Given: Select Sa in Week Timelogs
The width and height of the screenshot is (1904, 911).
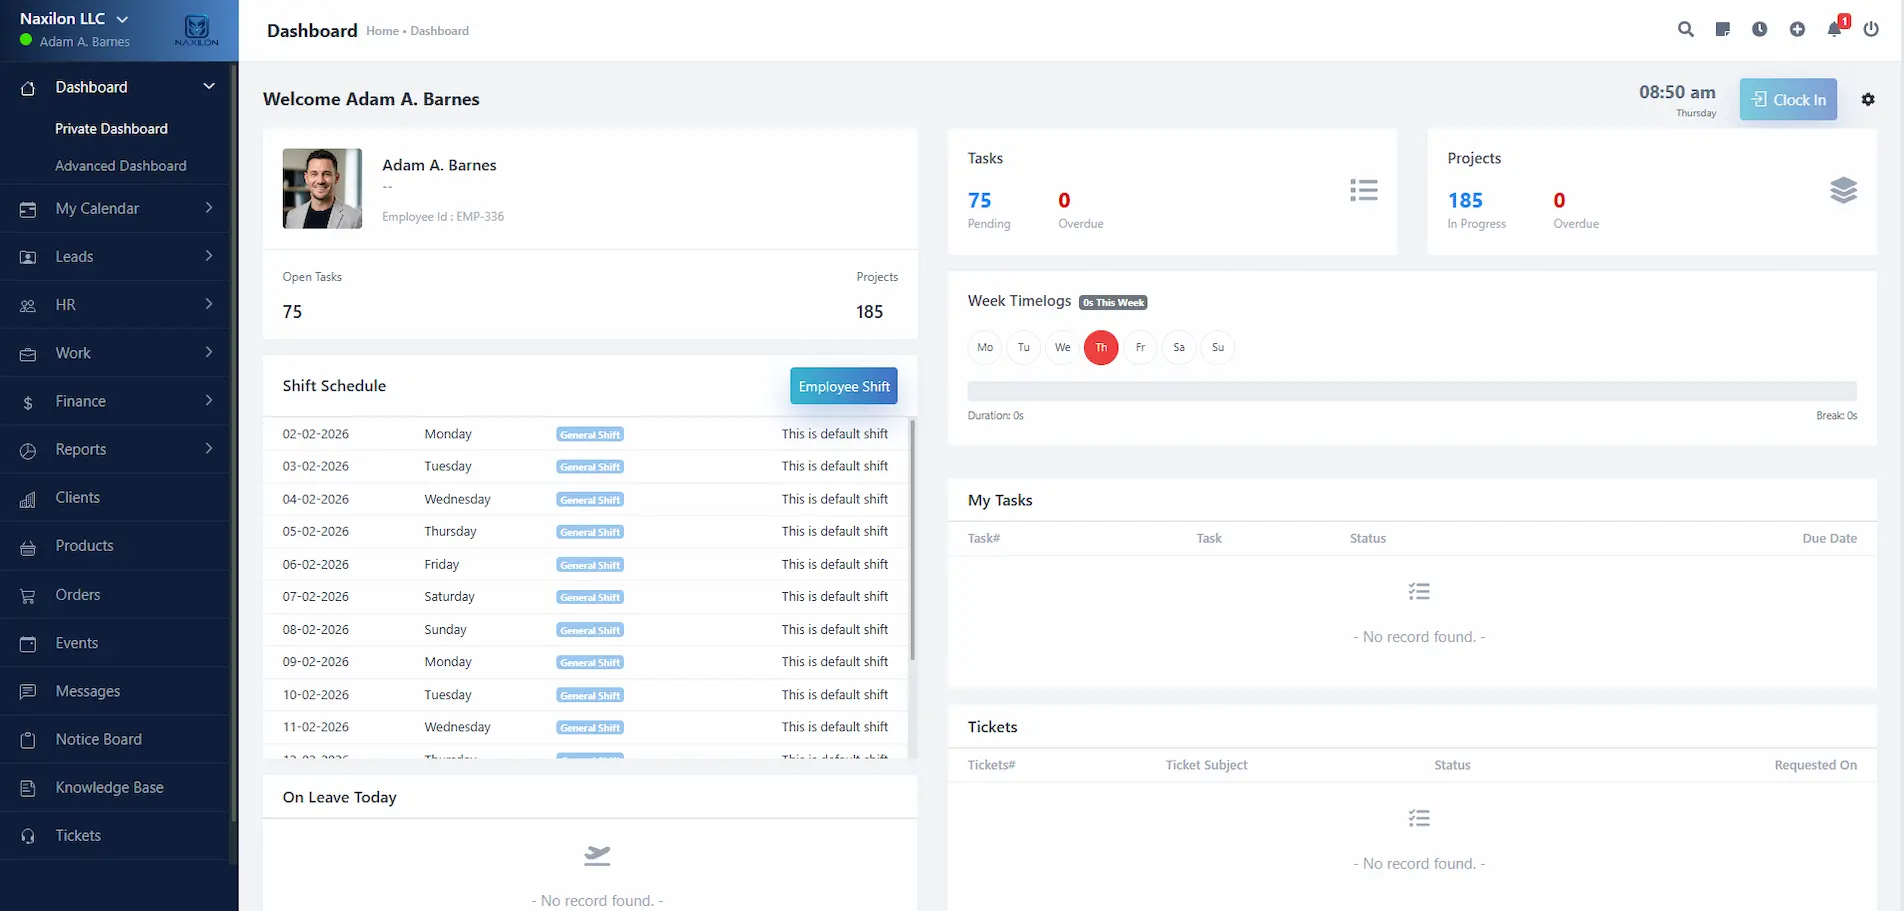Looking at the screenshot, I should click(x=1179, y=347).
